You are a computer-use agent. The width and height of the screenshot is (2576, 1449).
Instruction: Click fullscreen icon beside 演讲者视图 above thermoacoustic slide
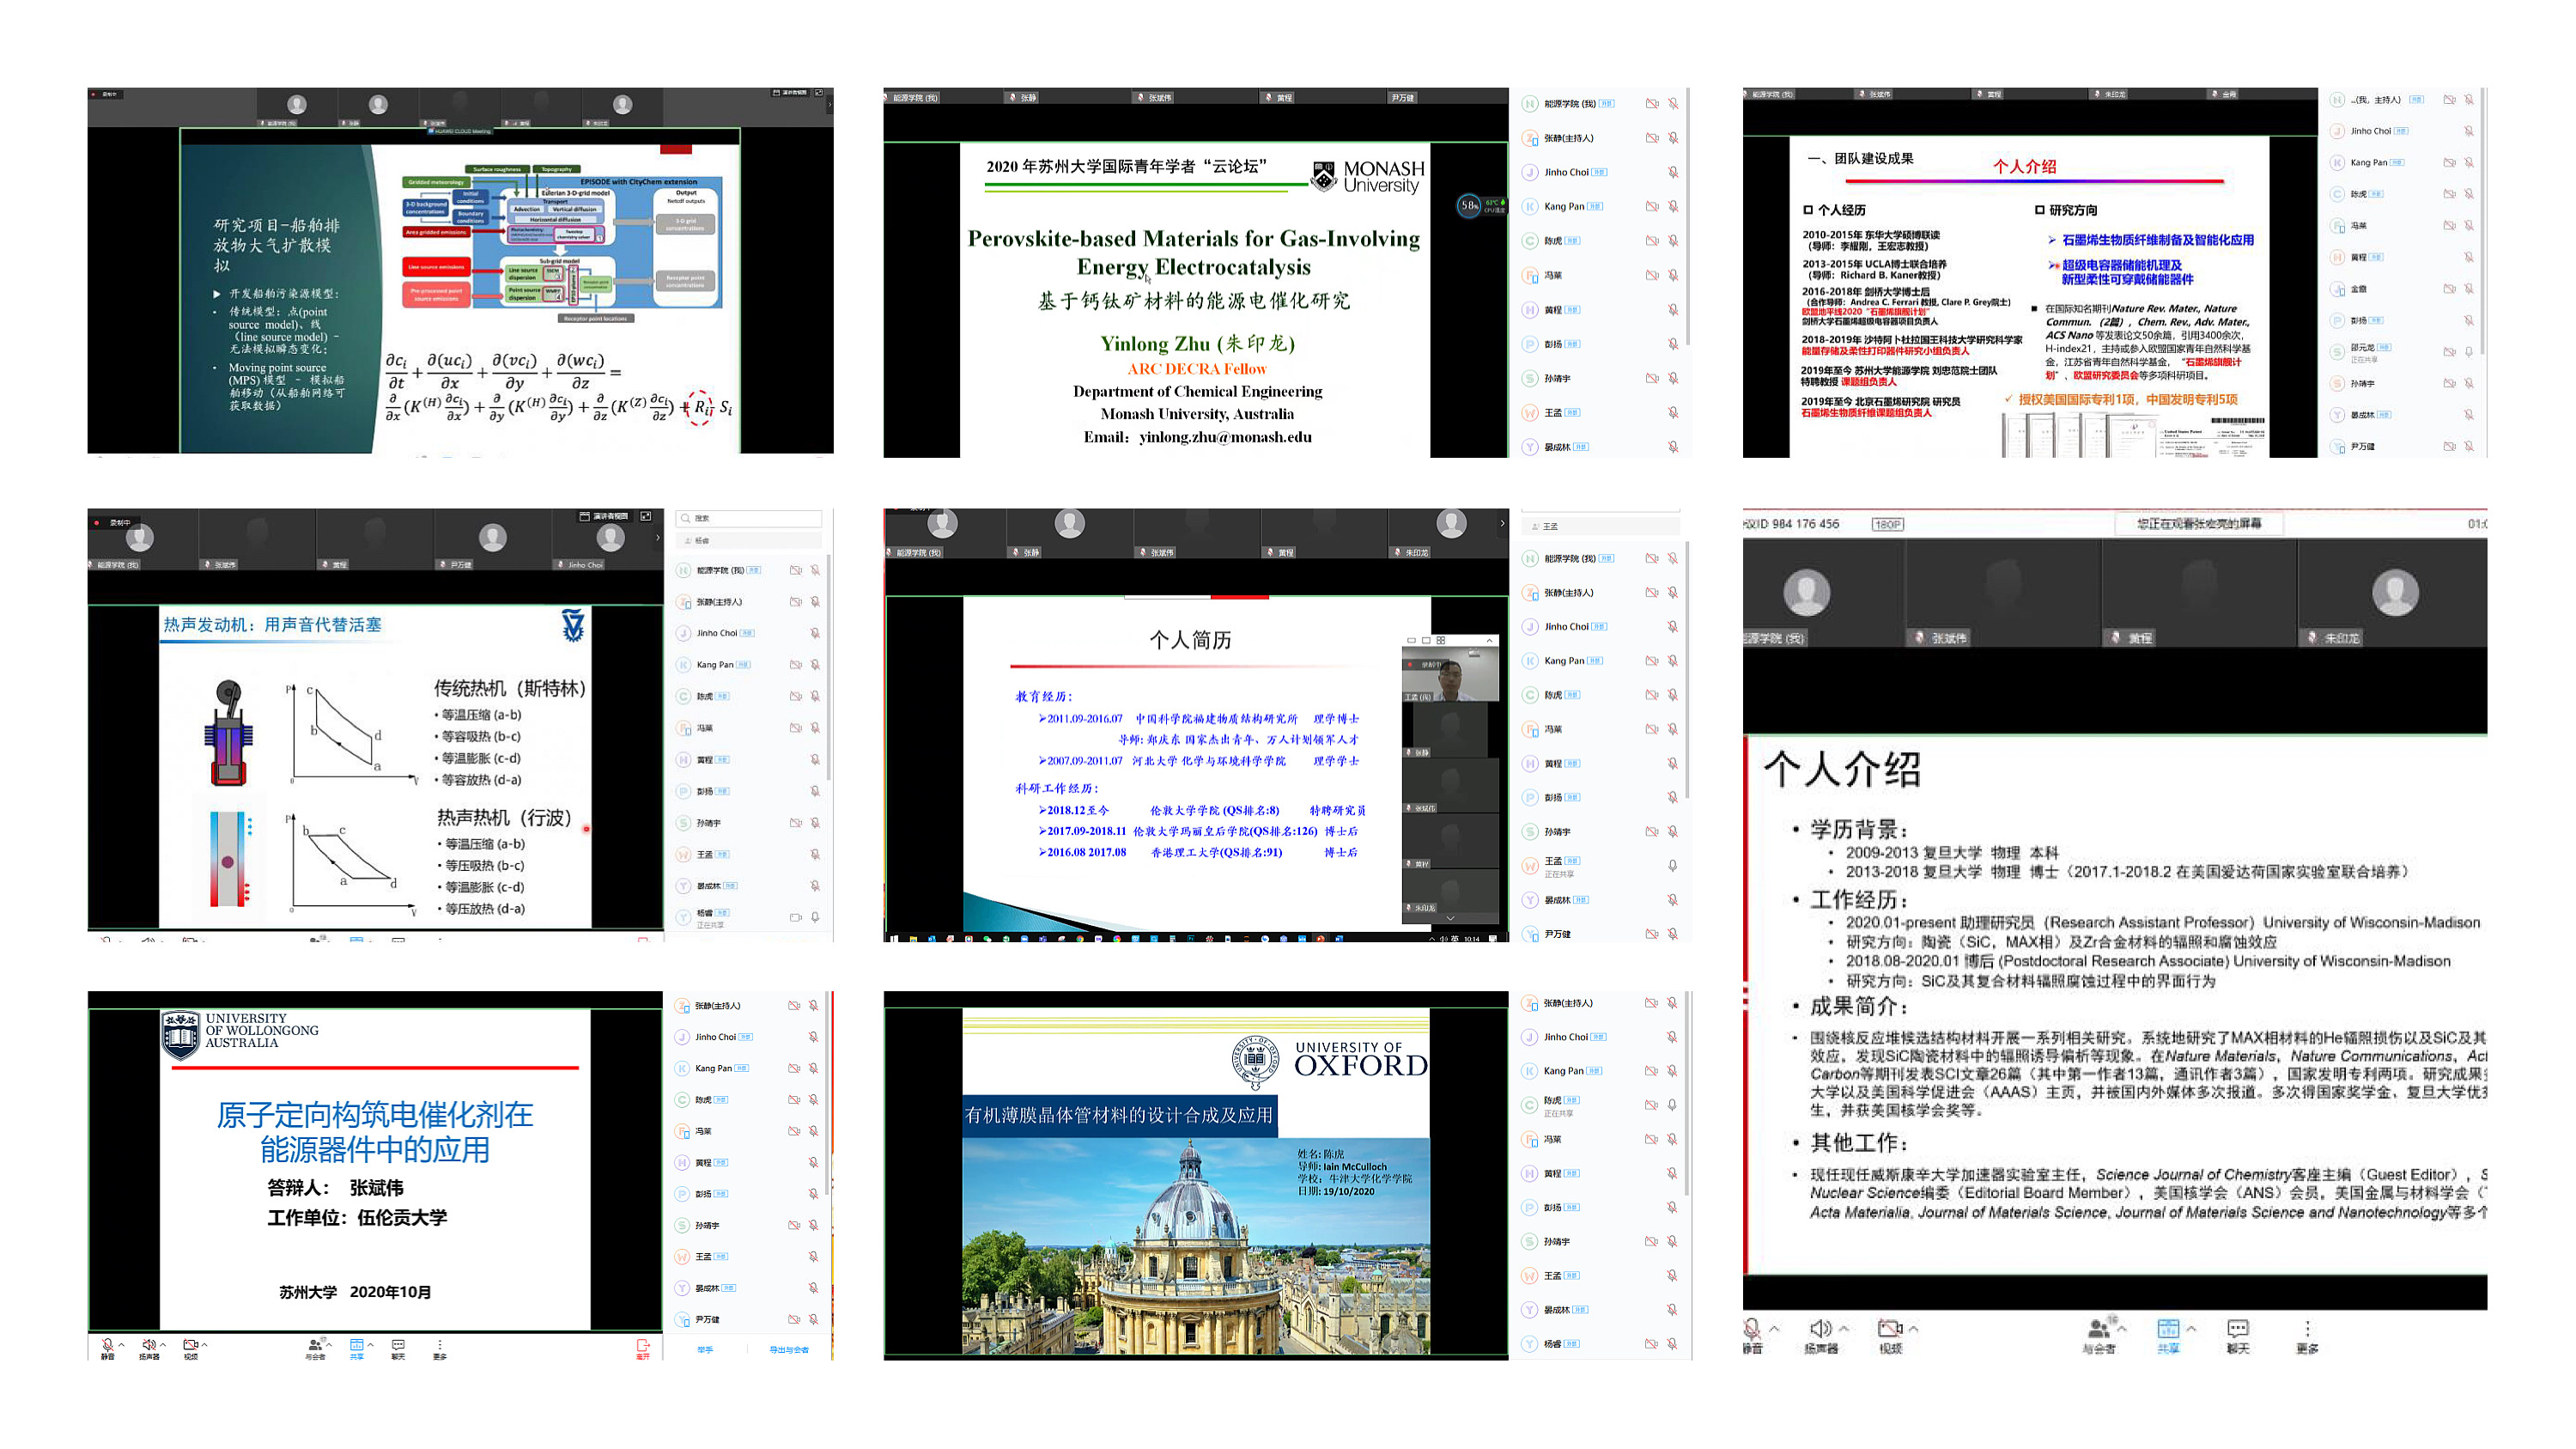tap(646, 516)
